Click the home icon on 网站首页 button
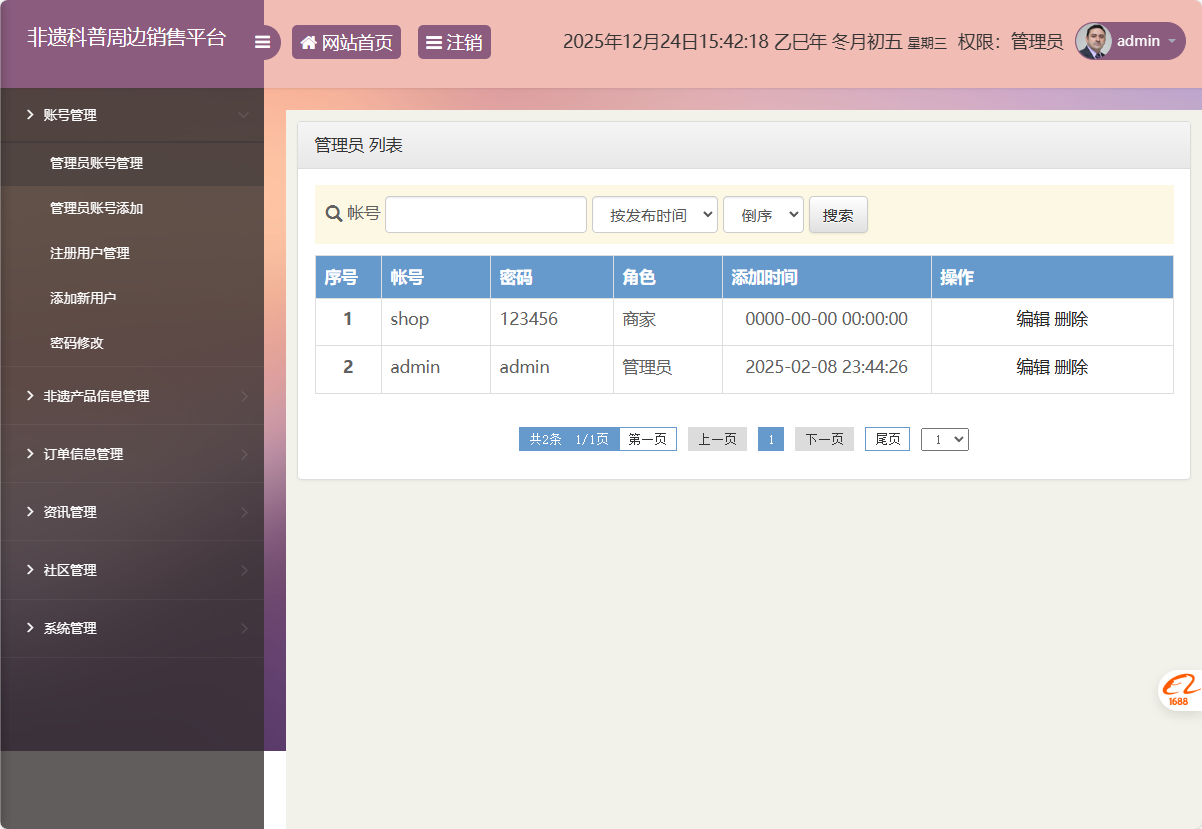This screenshot has width=1202, height=829. coord(309,41)
